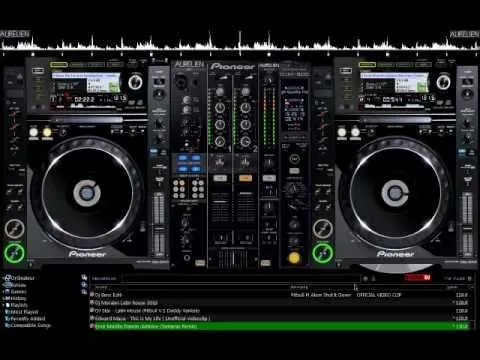Click the right deck browse rotary knob
This screenshot has height=360, width=480.
[x=443, y=82]
